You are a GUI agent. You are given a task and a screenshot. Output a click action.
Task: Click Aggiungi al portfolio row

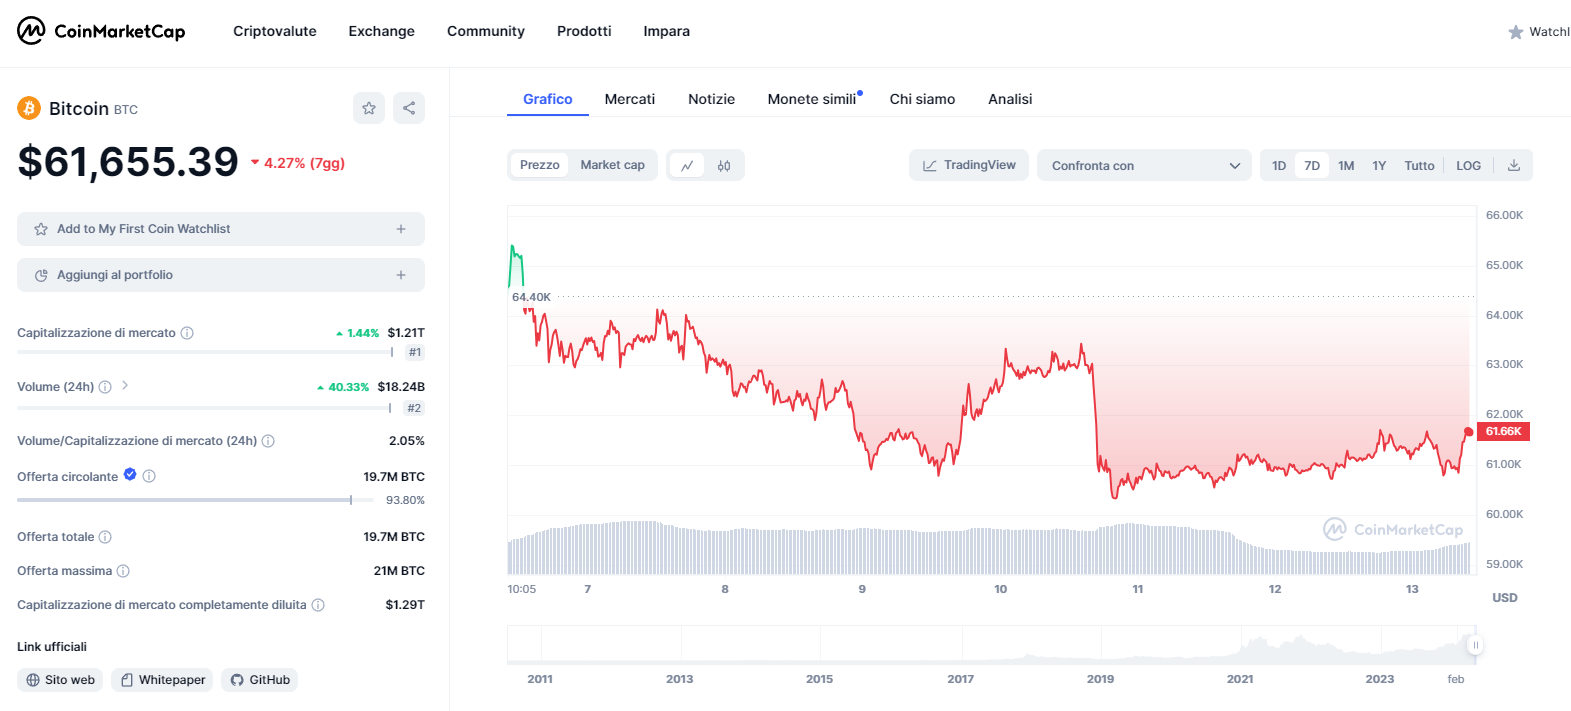pyautogui.click(x=221, y=275)
